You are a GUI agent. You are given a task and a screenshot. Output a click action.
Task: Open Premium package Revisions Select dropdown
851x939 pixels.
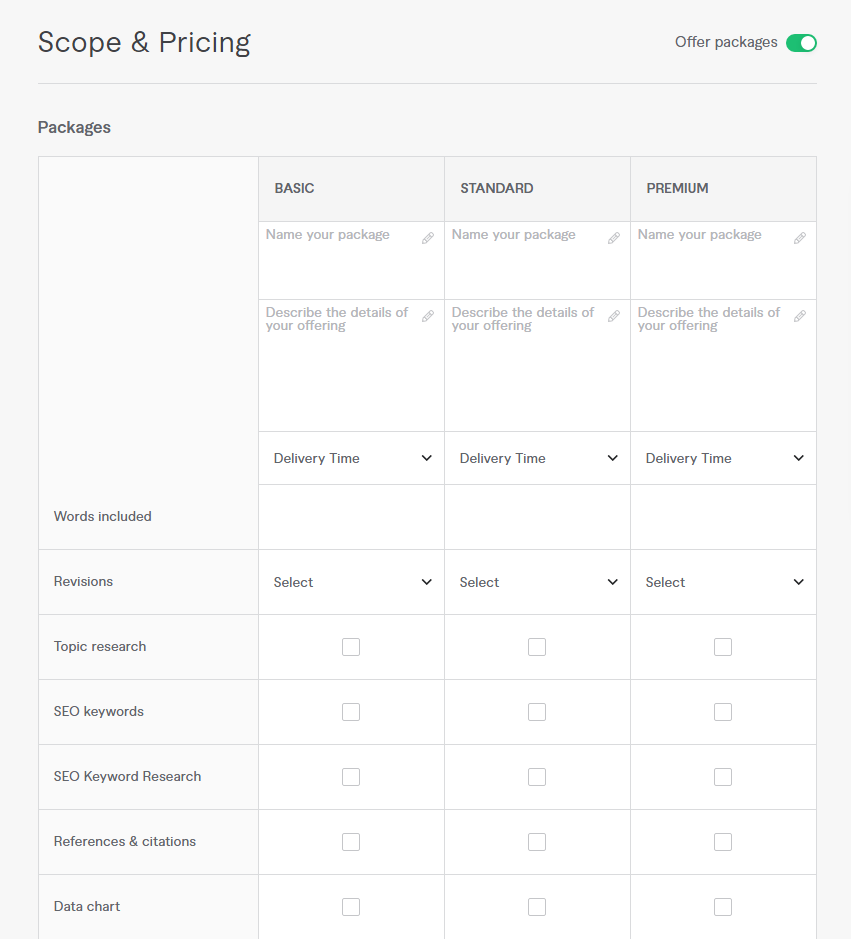point(724,582)
